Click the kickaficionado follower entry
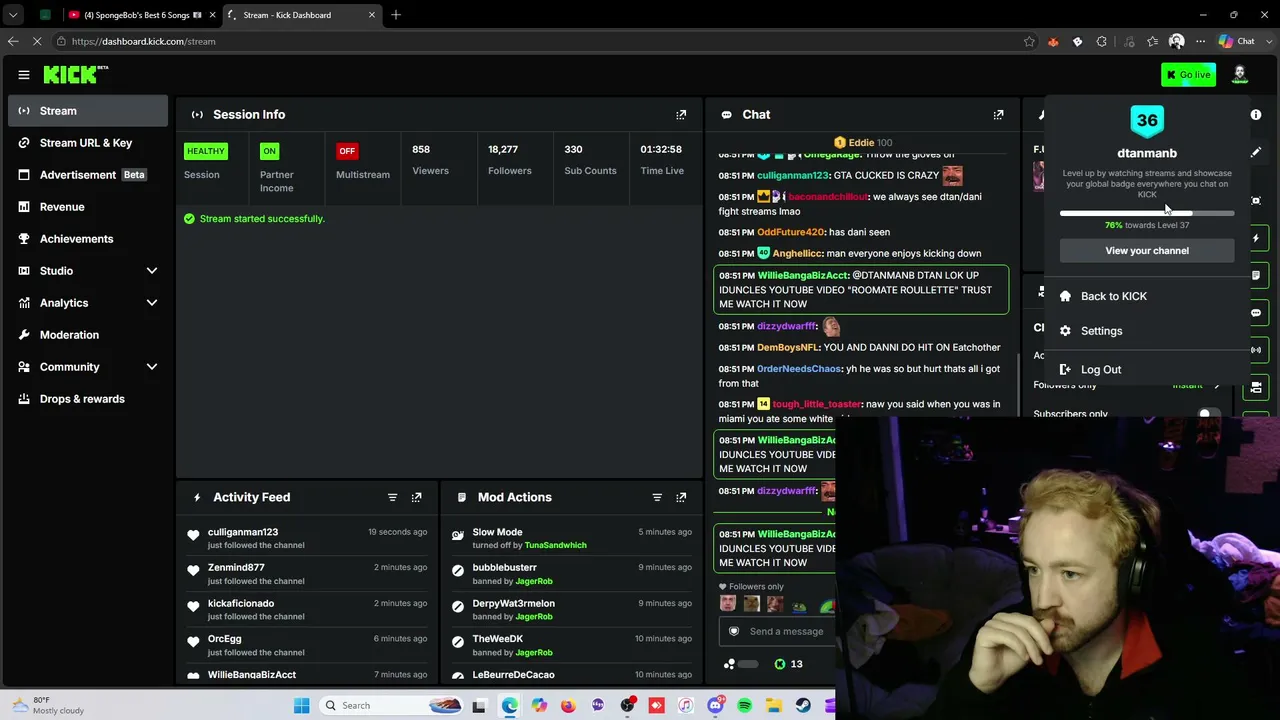 [x=241, y=604]
